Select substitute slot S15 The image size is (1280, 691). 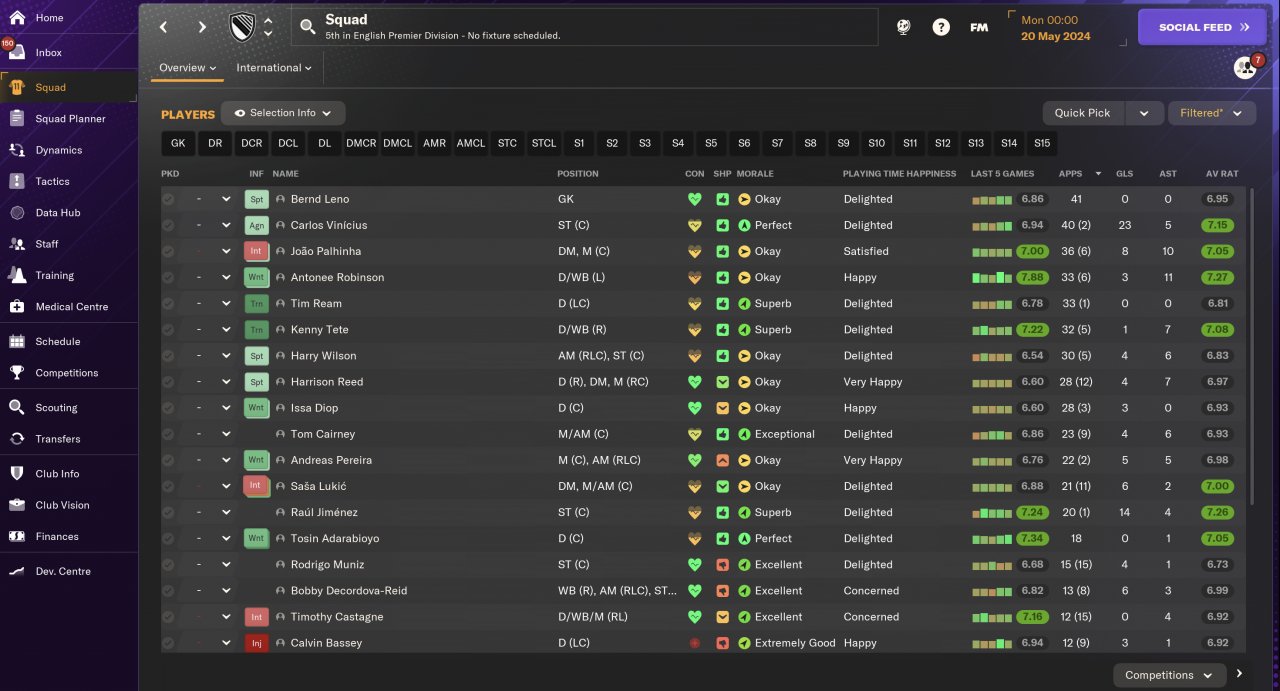[1042, 143]
